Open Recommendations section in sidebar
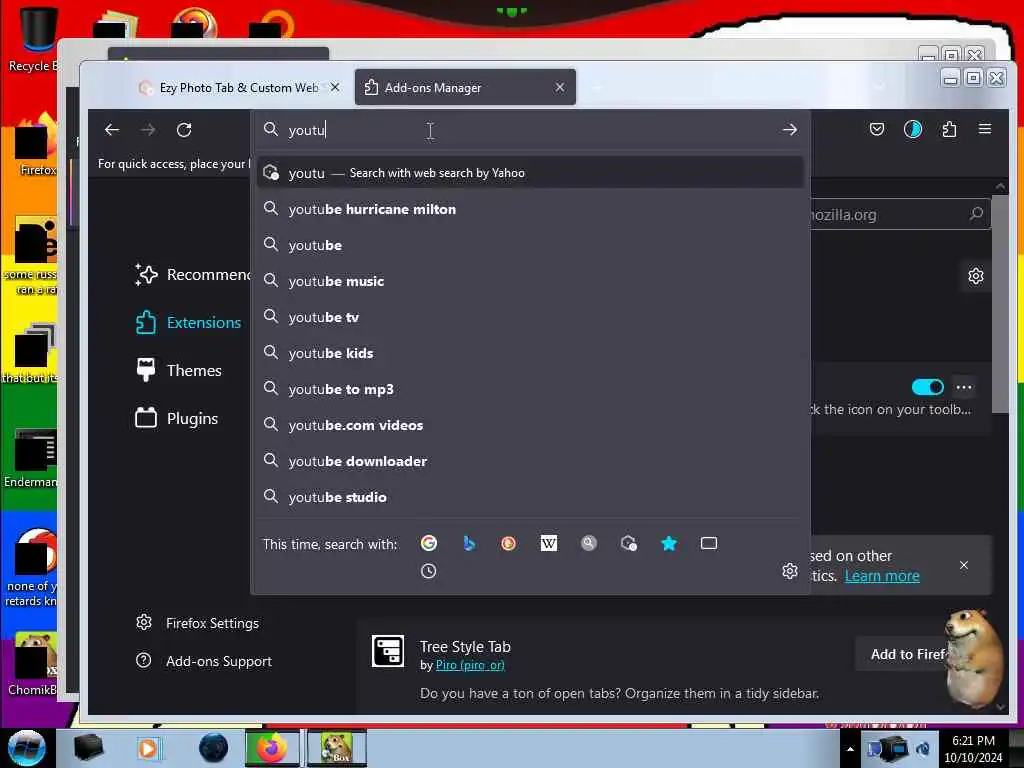The width and height of the screenshot is (1024, 768). pos(193,274)
